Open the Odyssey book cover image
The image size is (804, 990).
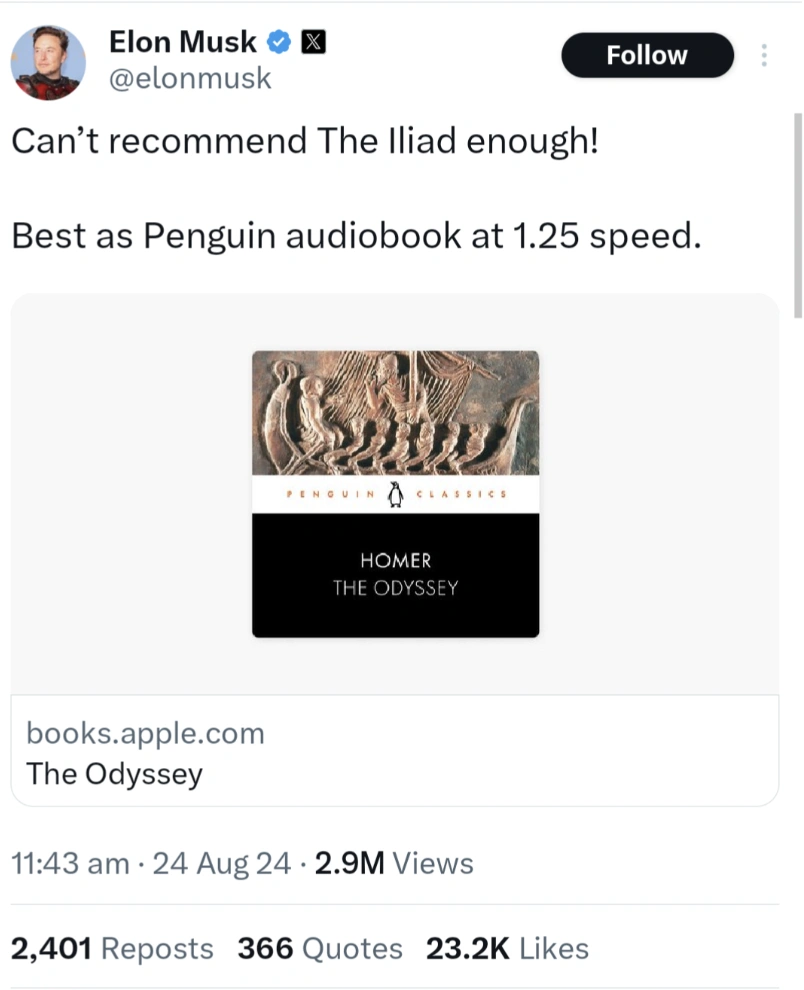click(395, 493)
